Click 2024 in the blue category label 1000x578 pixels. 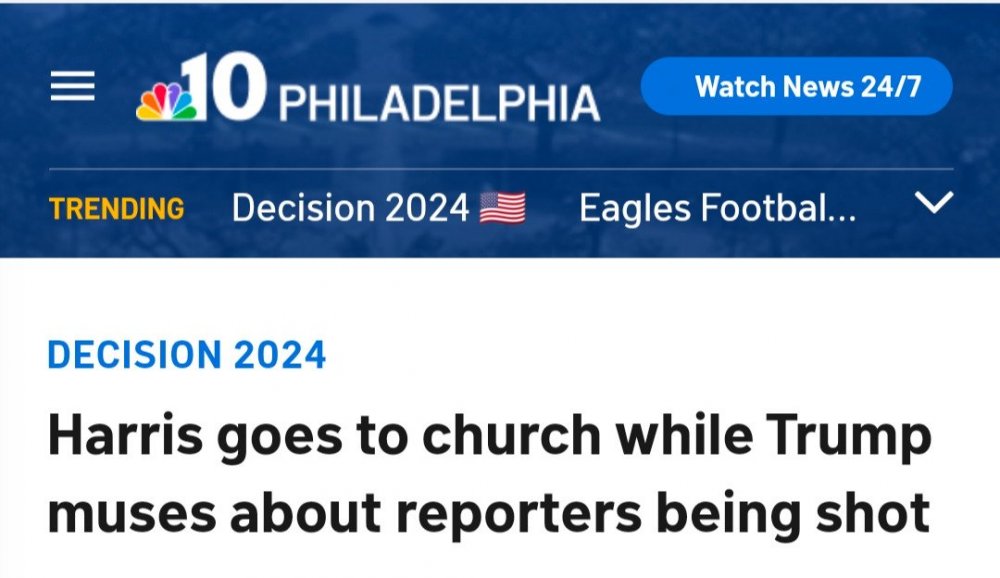(279, 355)
